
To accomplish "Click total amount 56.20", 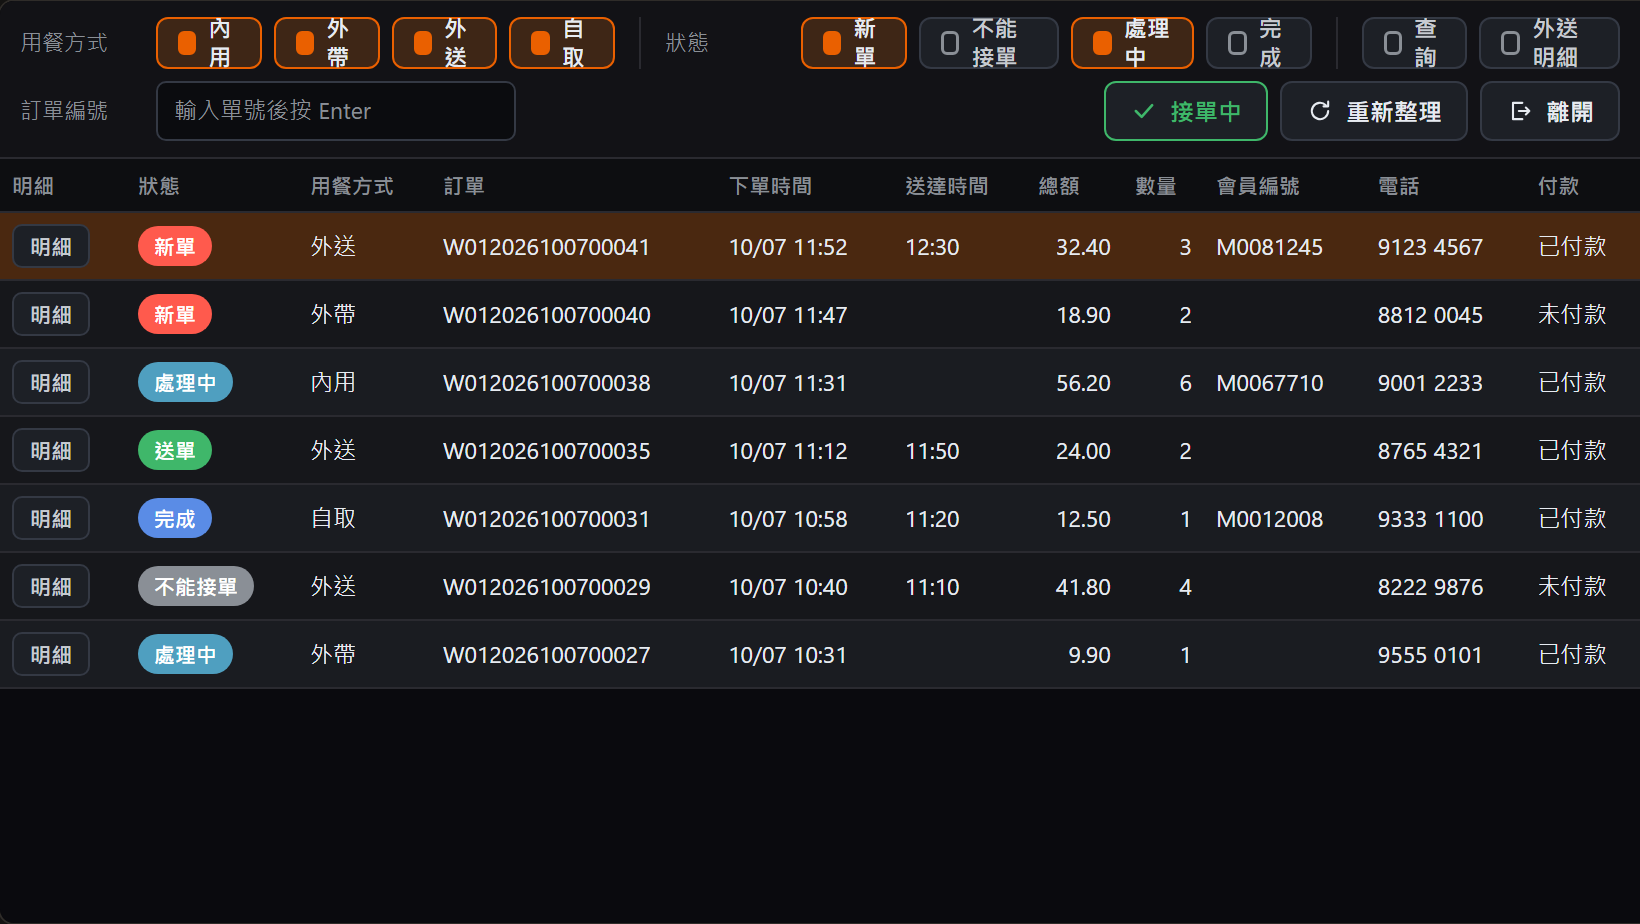I will tap(1083, 383).
